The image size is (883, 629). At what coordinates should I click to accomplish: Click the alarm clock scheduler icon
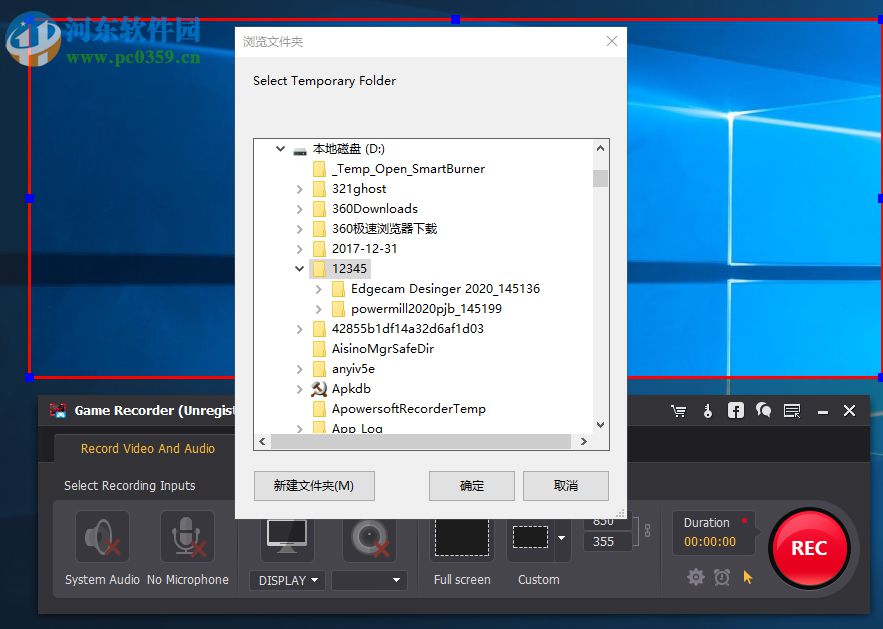coord(722,577)
